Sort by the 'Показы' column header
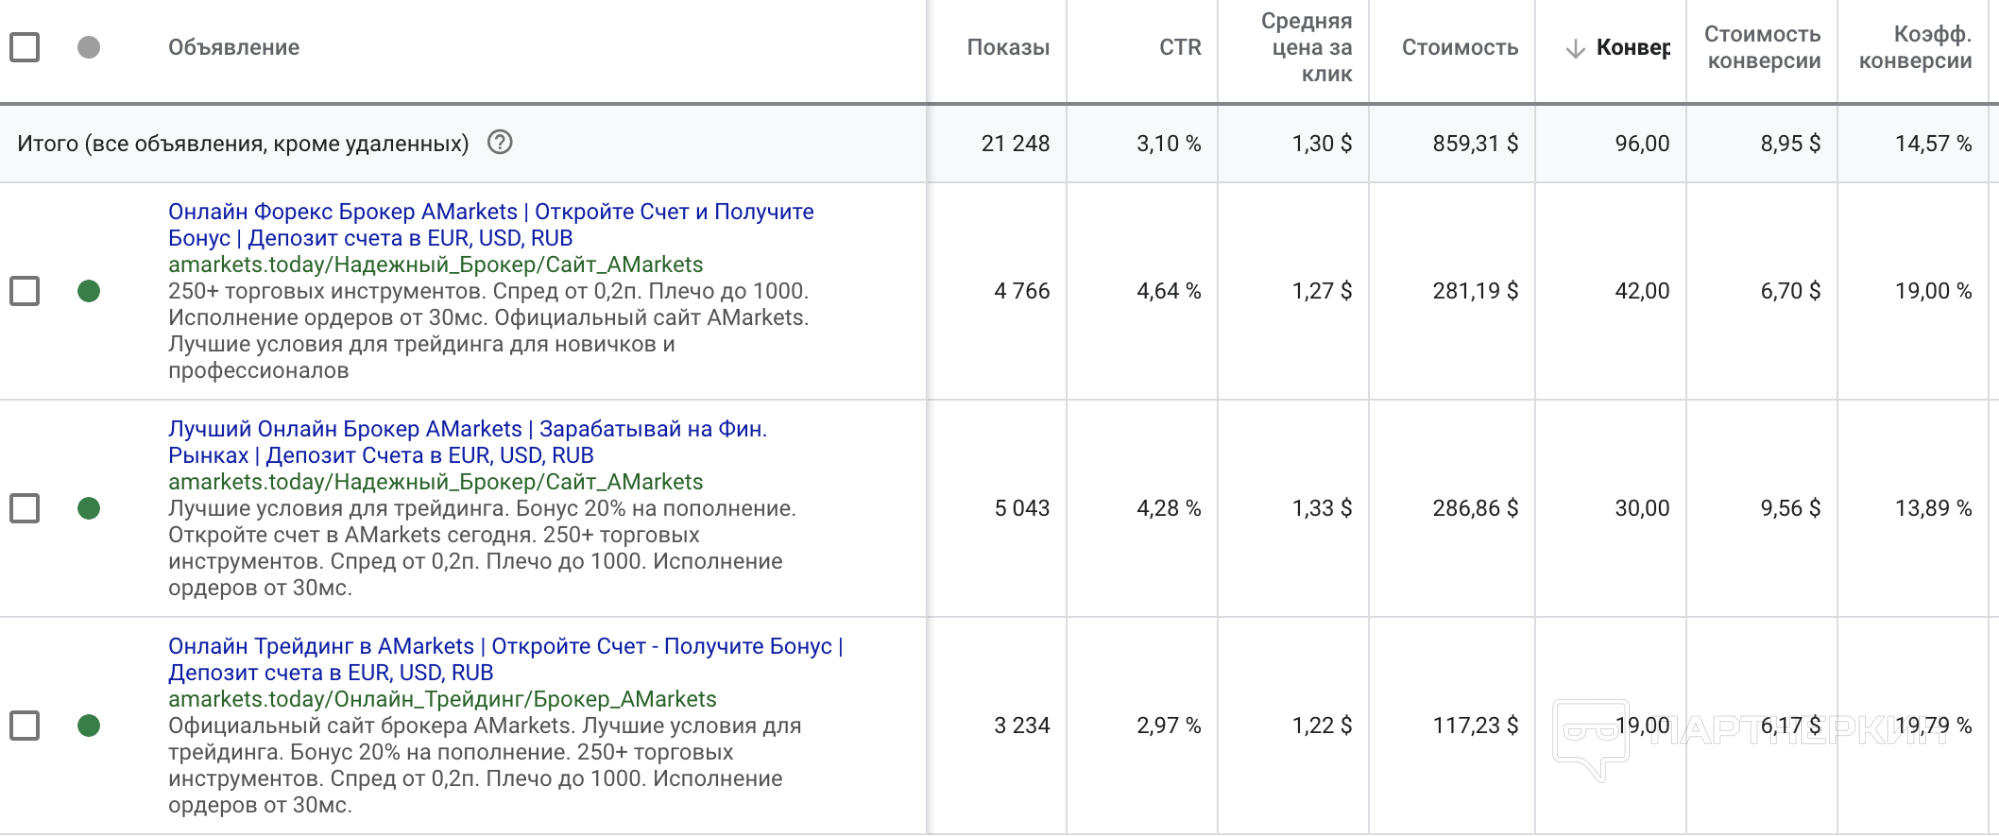The height and width of the screenshot is (836, 1999). [x=1008, y=47]
